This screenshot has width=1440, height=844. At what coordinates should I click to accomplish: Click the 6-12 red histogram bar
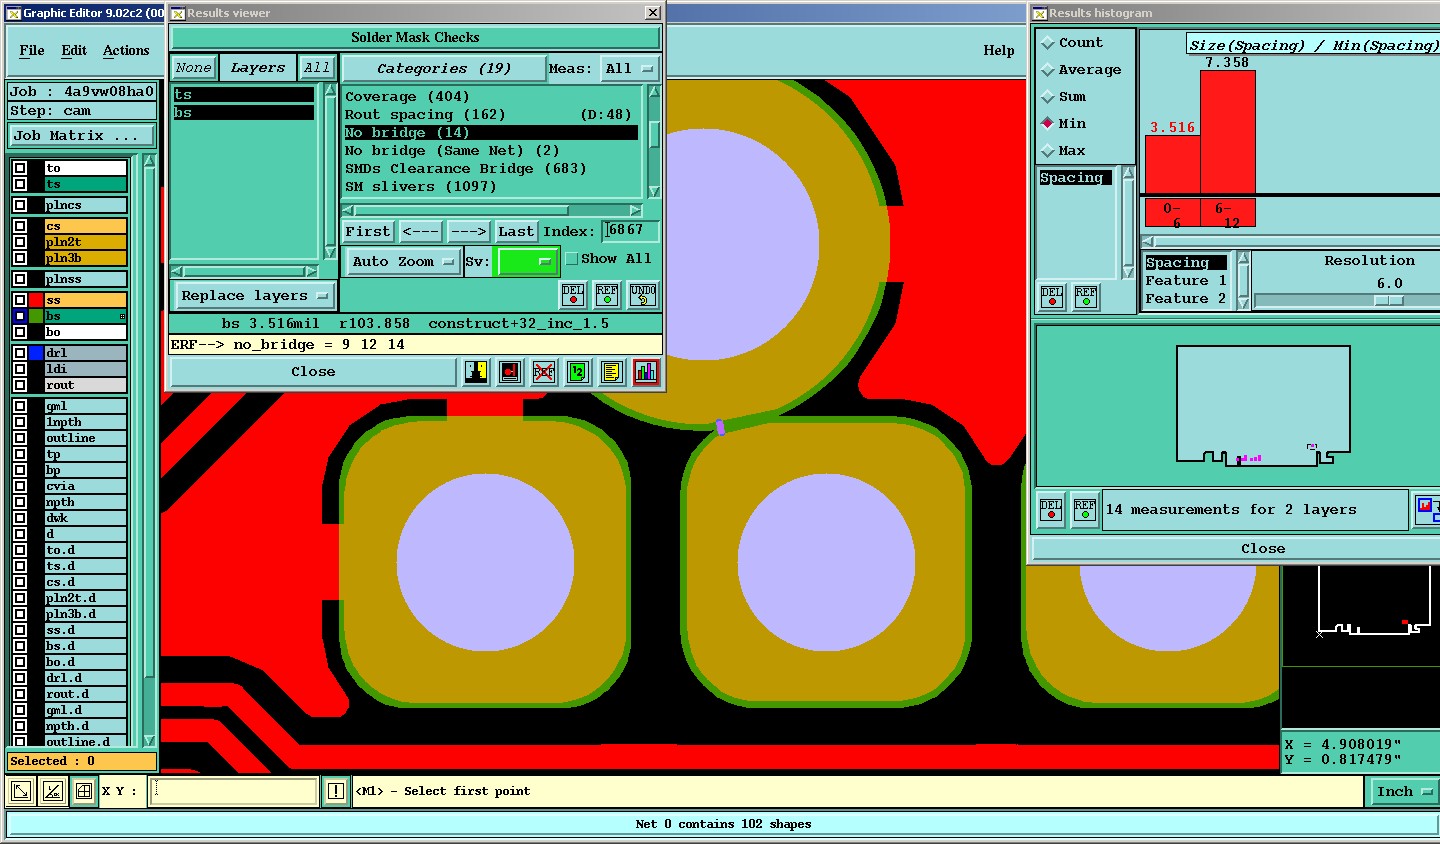click(x=1227, y=132)
